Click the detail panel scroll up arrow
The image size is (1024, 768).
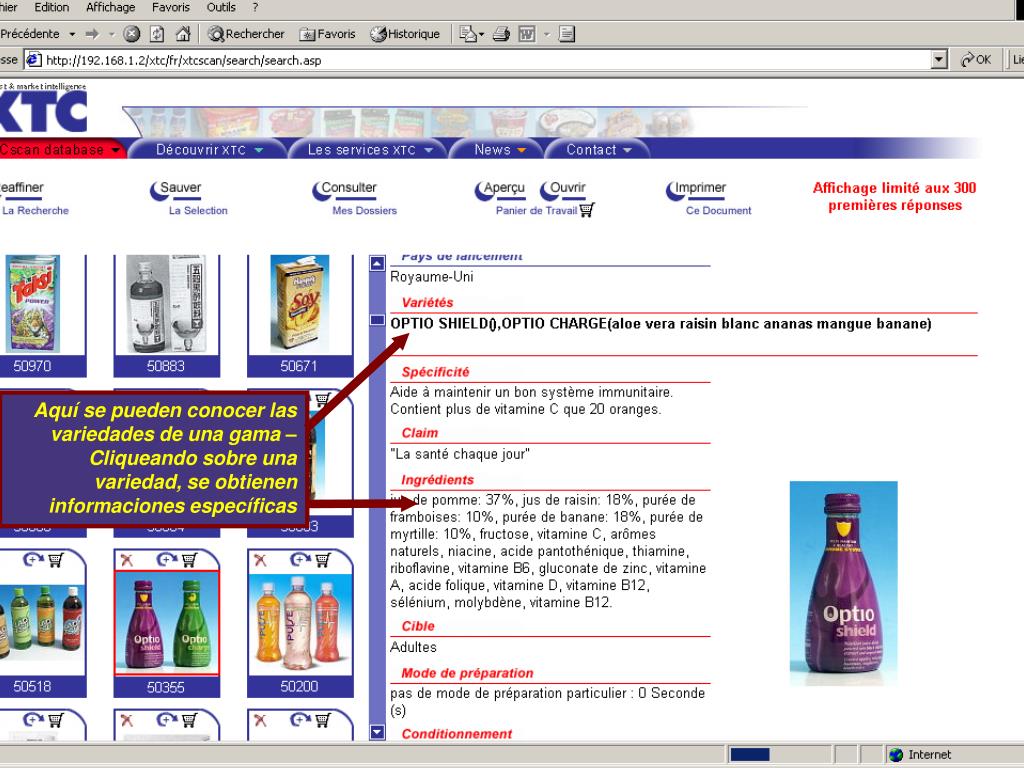377,263
